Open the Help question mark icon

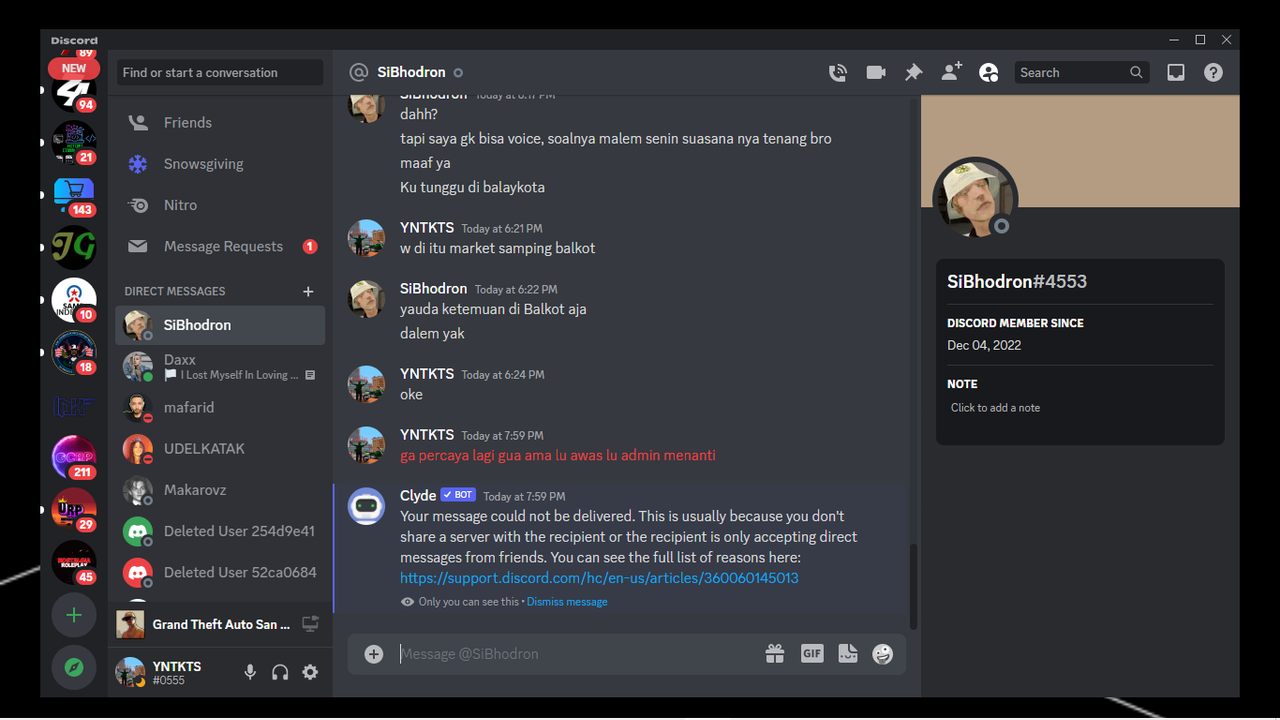(1213, 72)
